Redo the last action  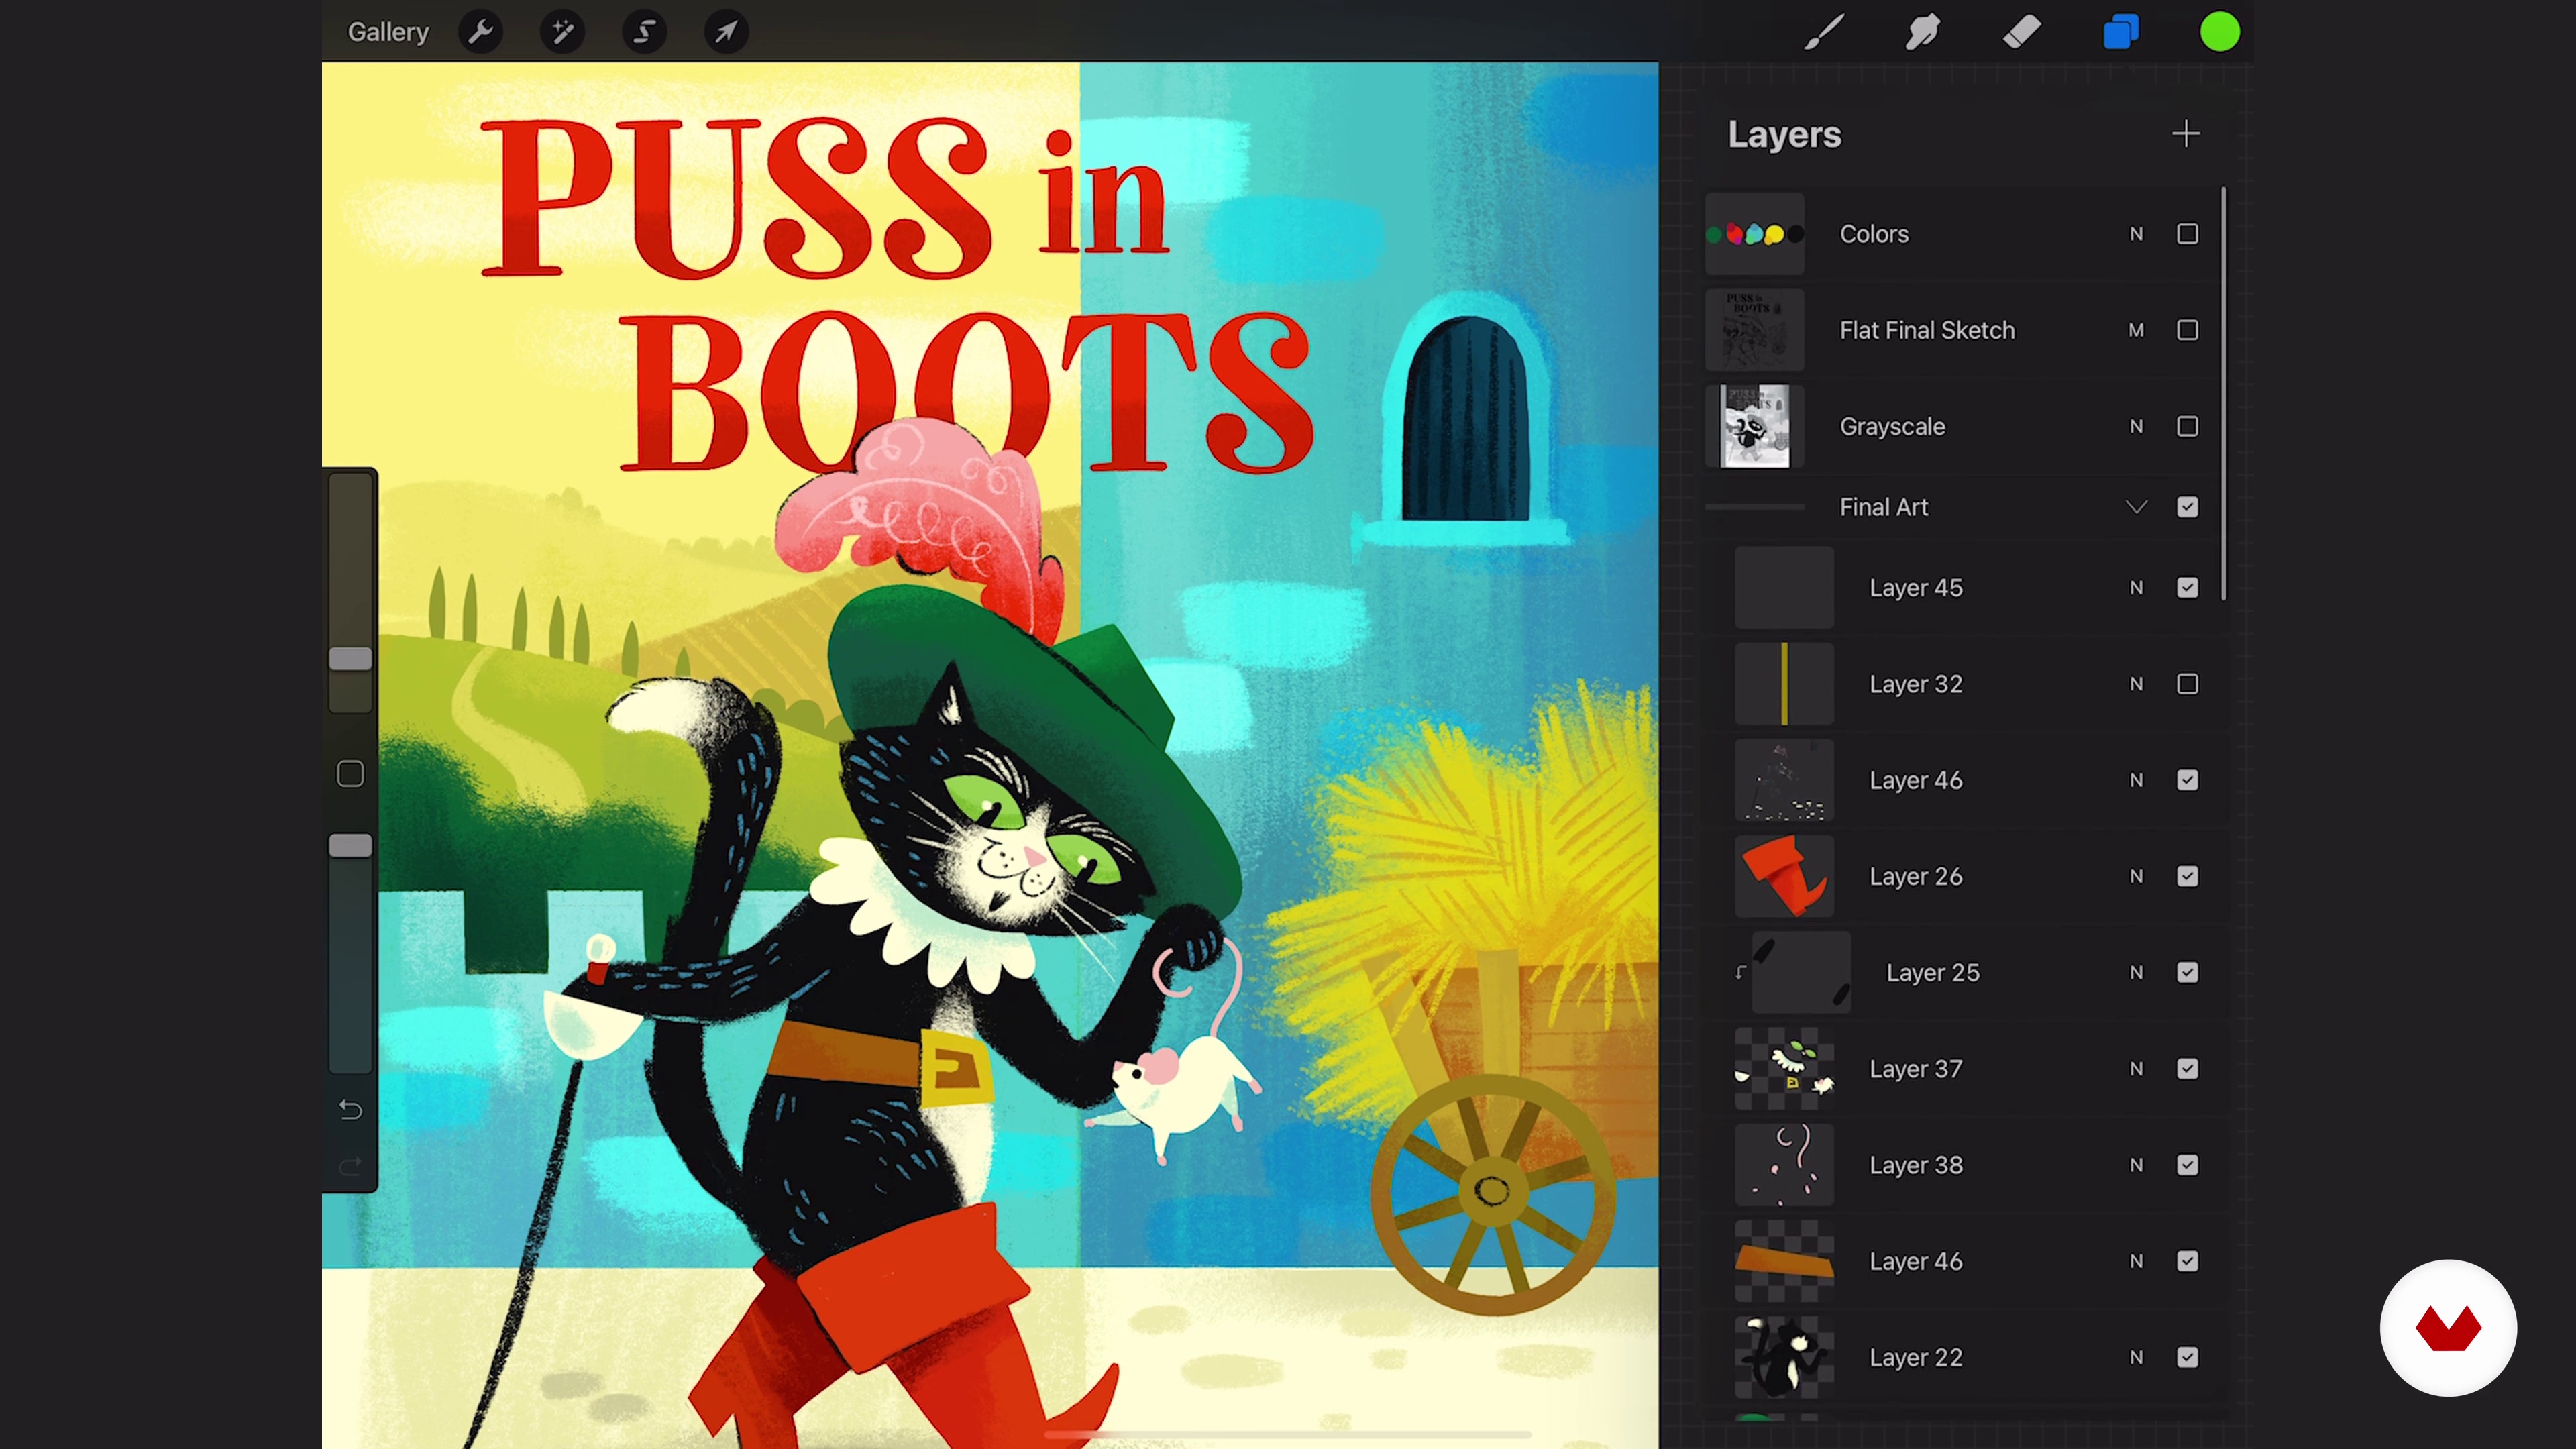tap(350, 1167)
